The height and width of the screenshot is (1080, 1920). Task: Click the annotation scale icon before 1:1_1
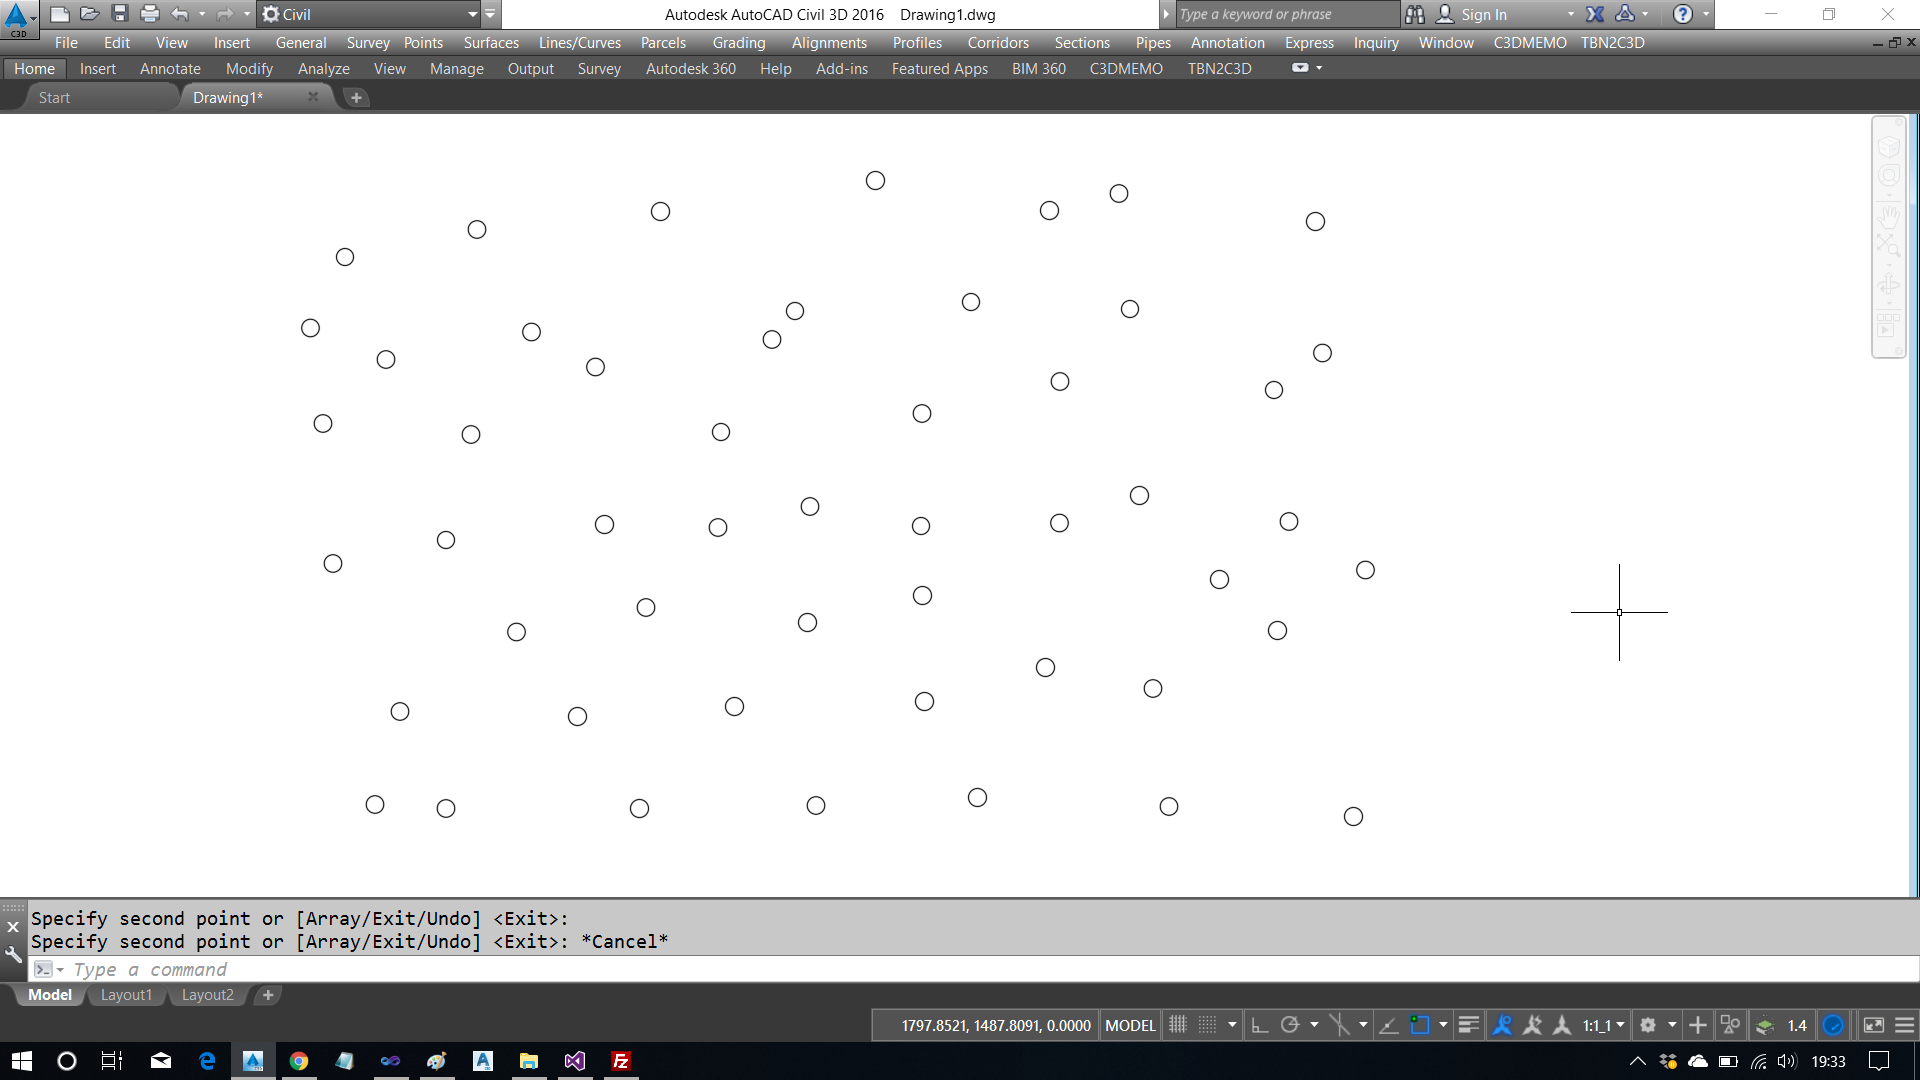click(1562, 1025)
